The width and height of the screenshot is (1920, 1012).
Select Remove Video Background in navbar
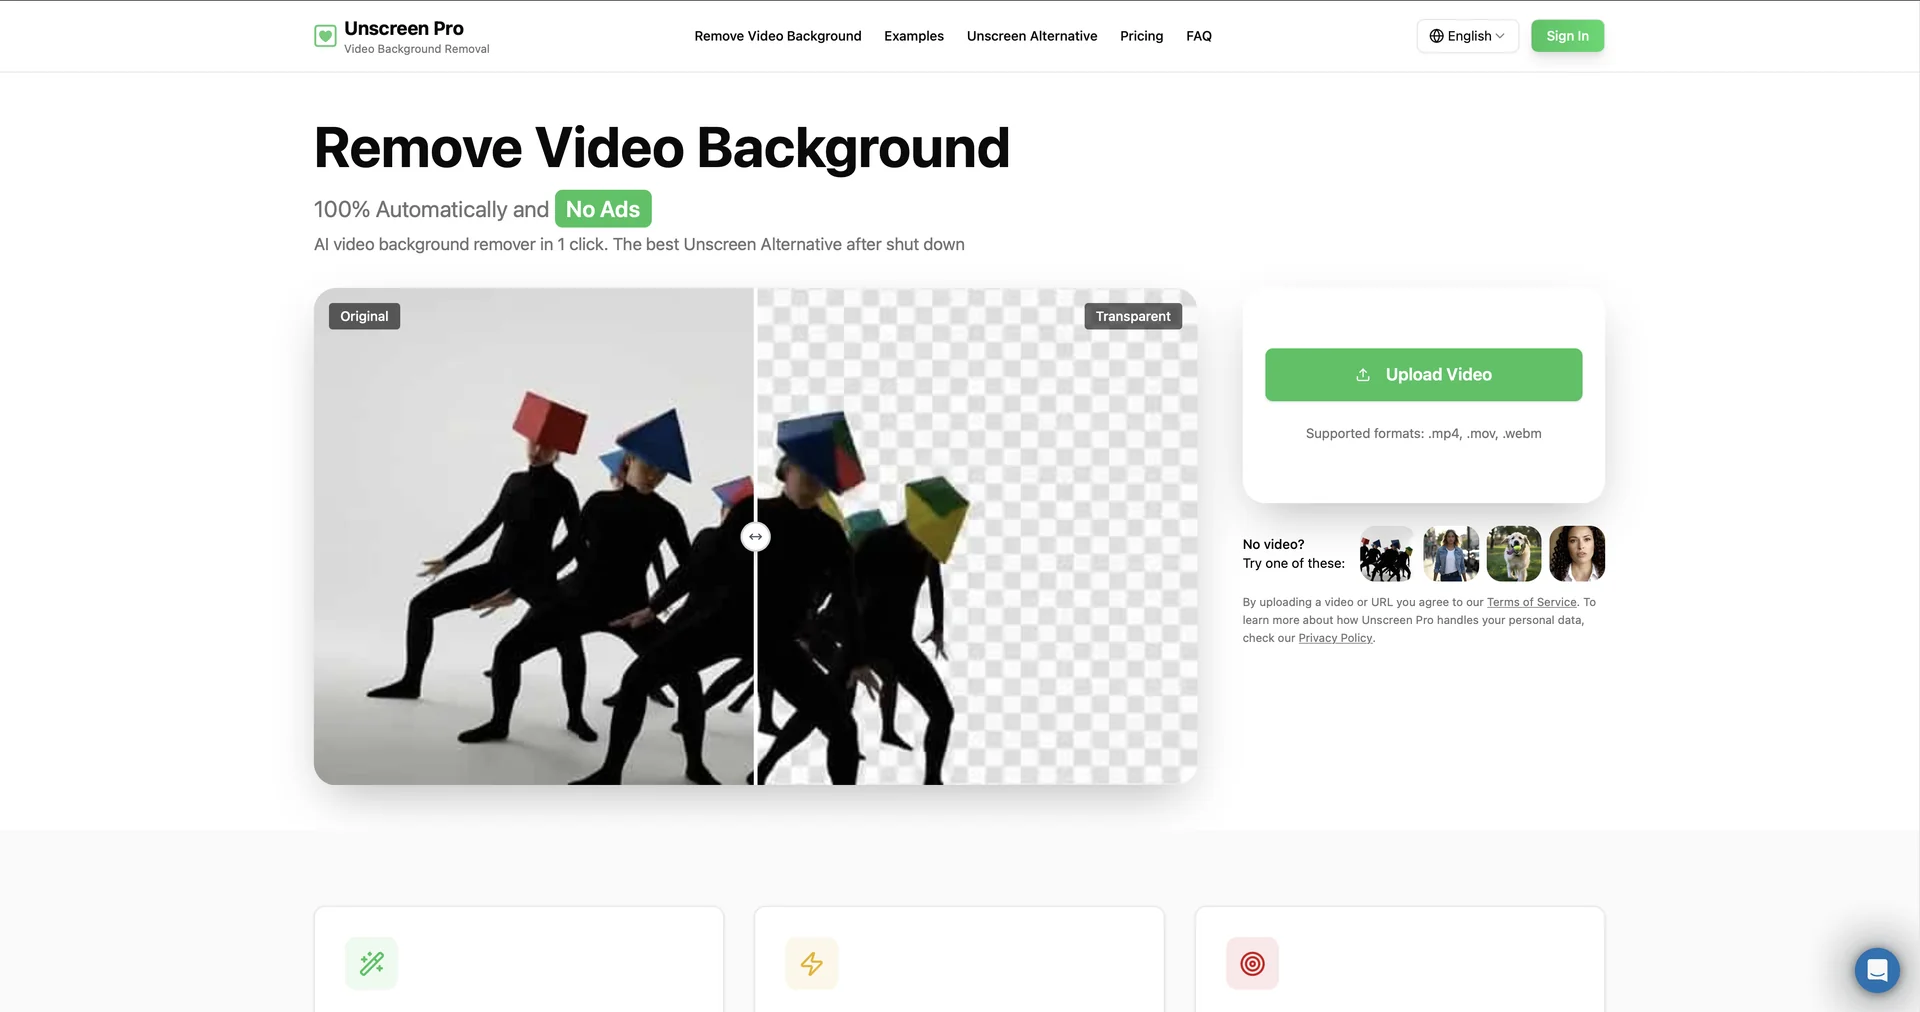point(777,36)
